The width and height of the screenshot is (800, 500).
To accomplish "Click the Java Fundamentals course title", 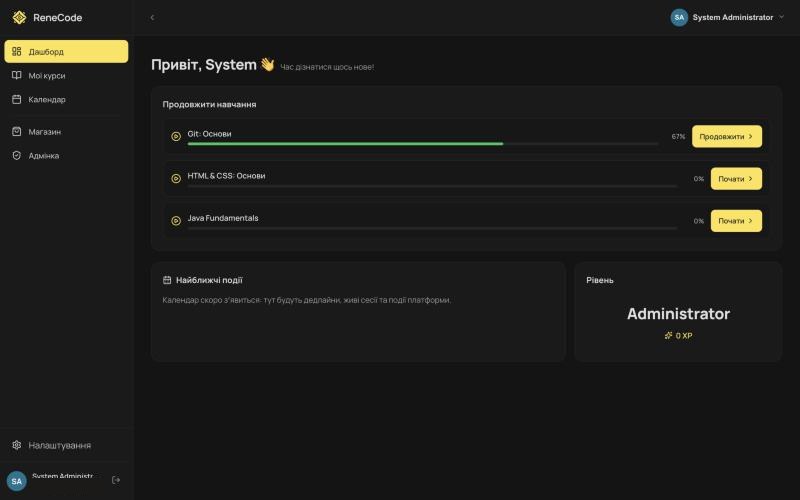I will [x=223, y=218].
